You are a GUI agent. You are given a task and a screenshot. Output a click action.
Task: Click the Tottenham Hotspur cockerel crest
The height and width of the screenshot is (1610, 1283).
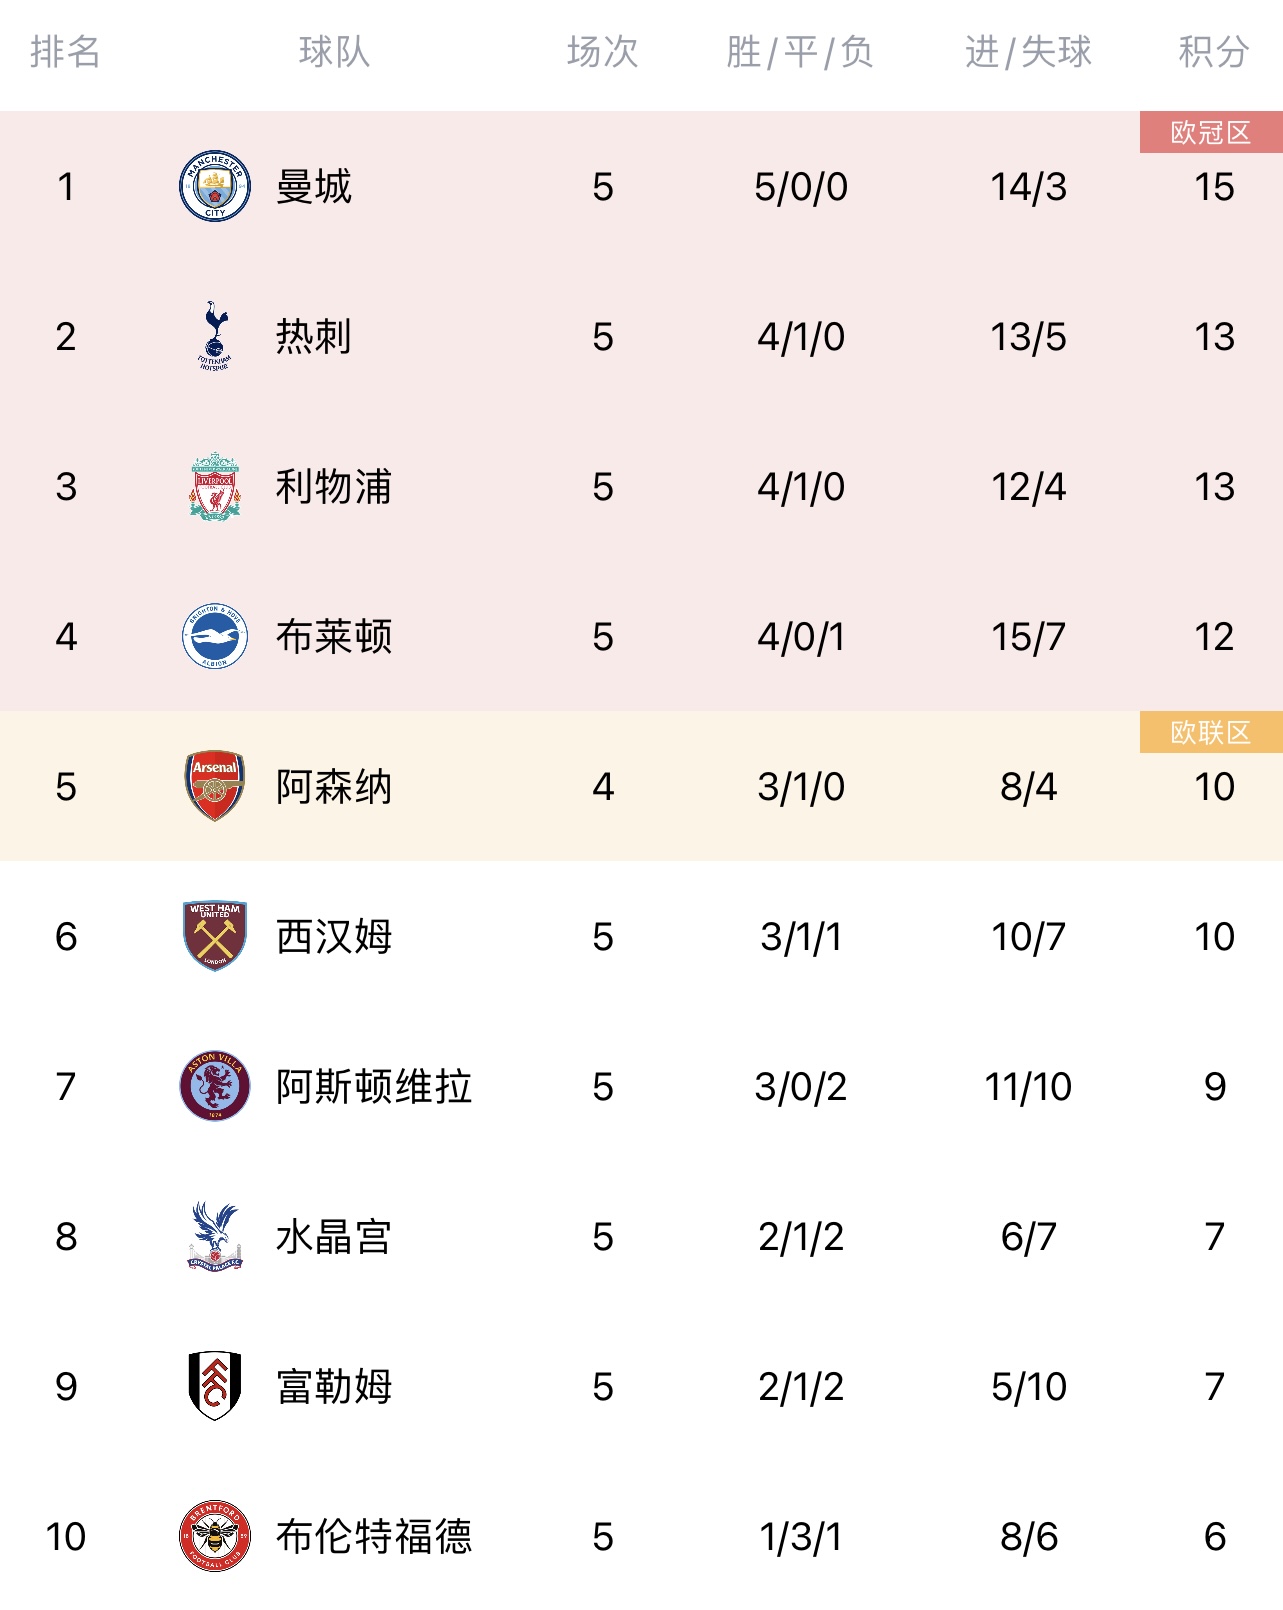(x=215, y=336)
